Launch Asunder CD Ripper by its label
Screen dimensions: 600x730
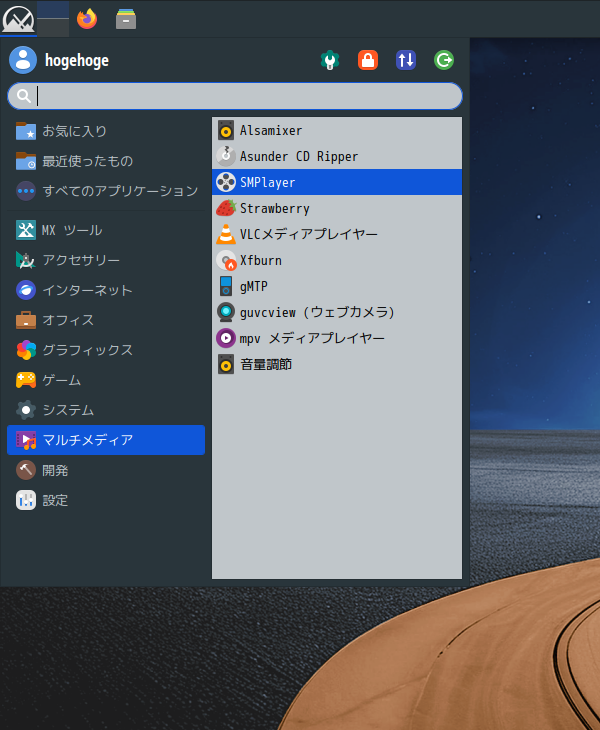(299, 156)
